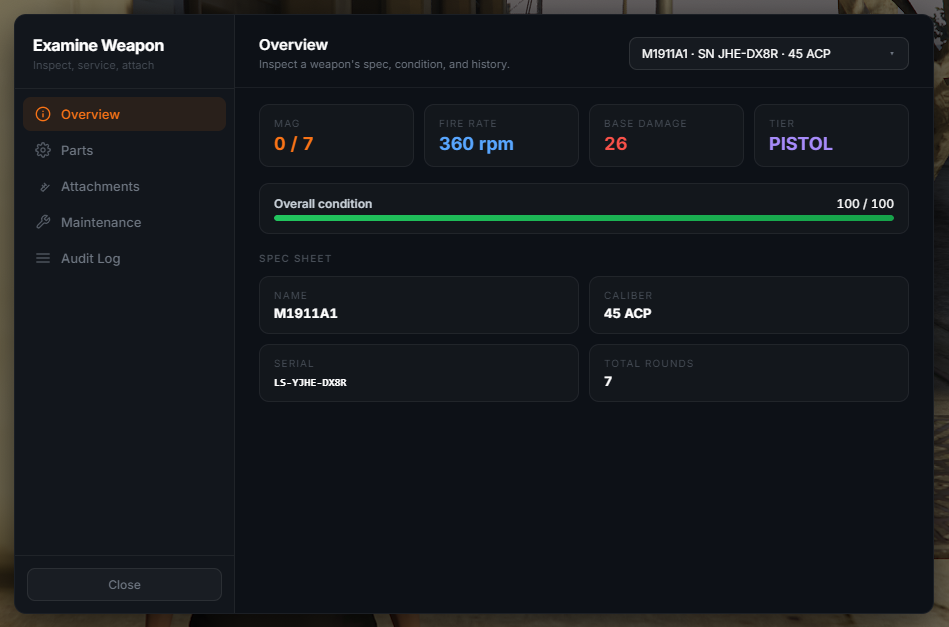Click the Attachments plug icon
949x627 pixels.
pos(44,187)
